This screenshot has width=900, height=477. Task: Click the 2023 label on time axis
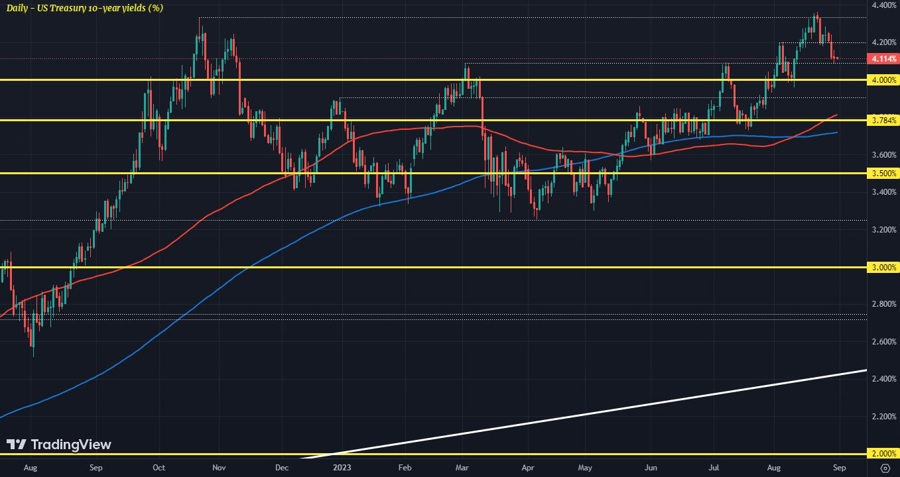click(x=342, y=467)
